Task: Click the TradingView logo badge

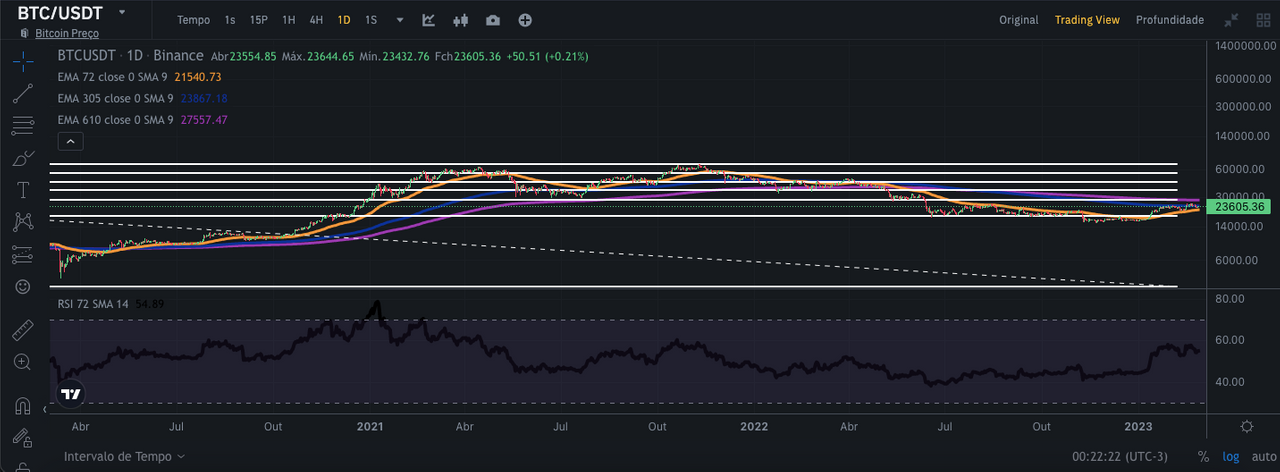Action: [70, 394]
